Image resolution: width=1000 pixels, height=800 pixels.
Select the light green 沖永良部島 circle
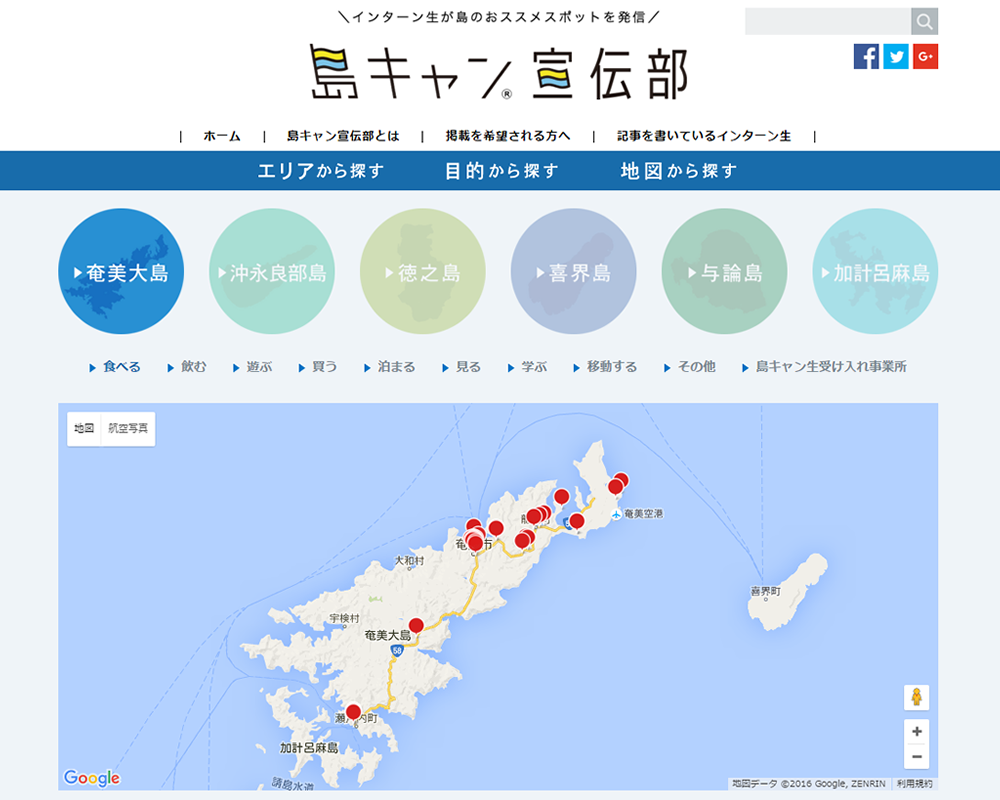272,272
